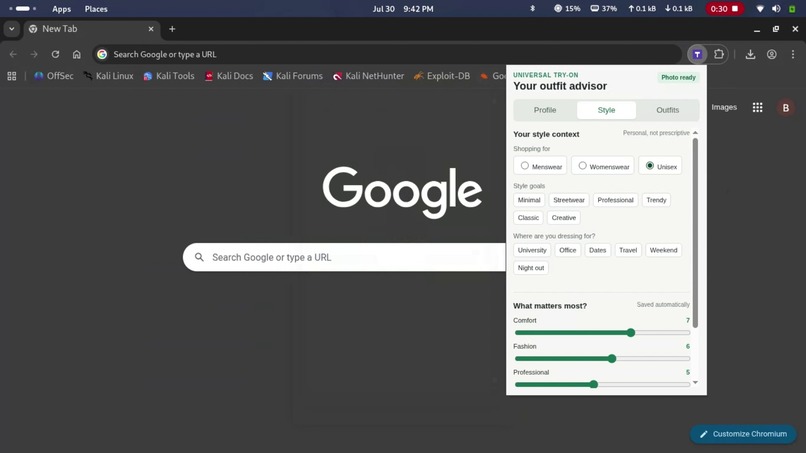Open the Kali Linux bookmark
This screenshot has width=806, height=453.
pyautogui.click(x=108, y=76)
